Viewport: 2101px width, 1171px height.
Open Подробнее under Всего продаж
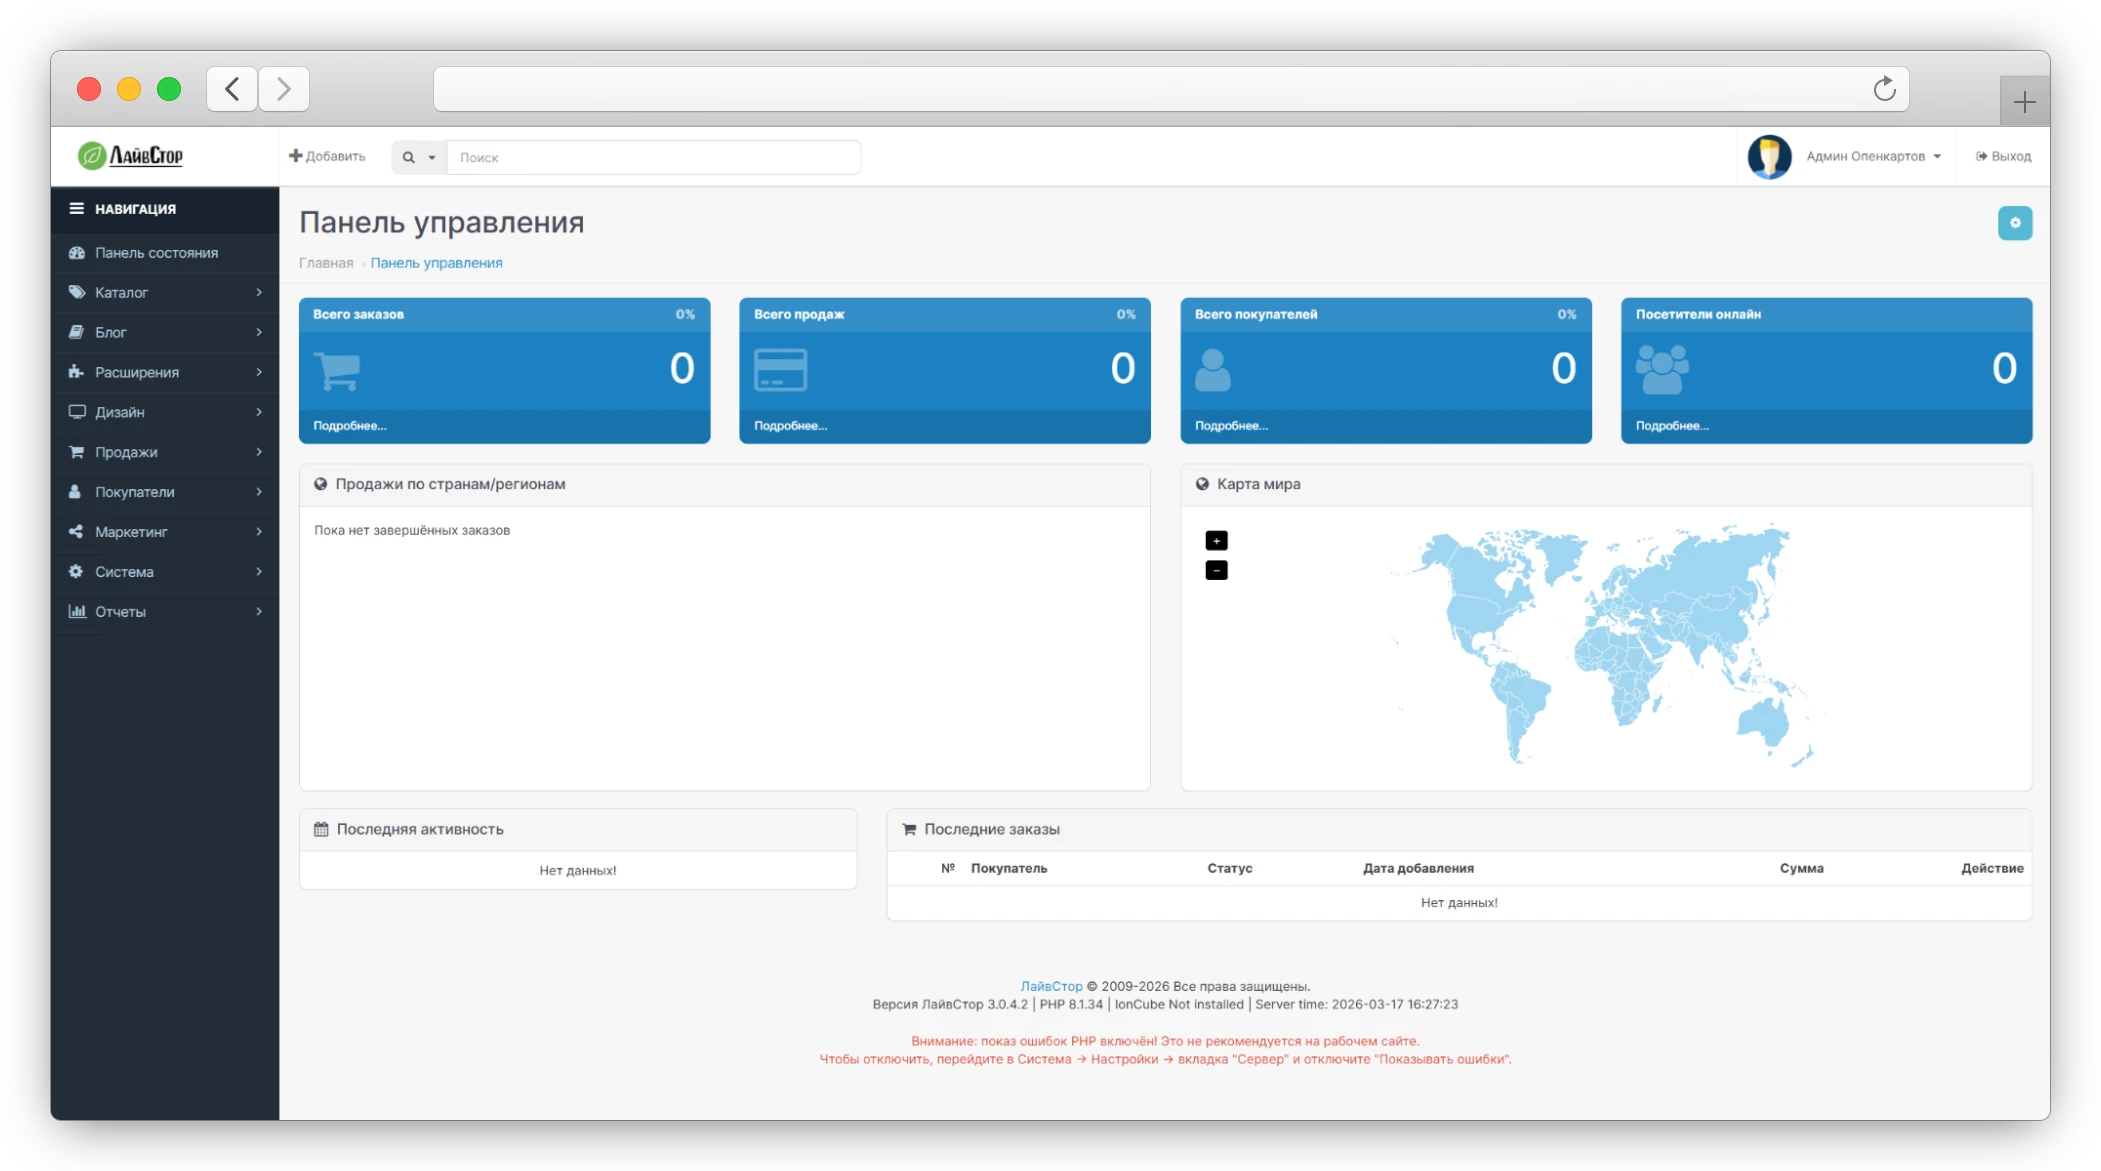[x=791, y=426]
